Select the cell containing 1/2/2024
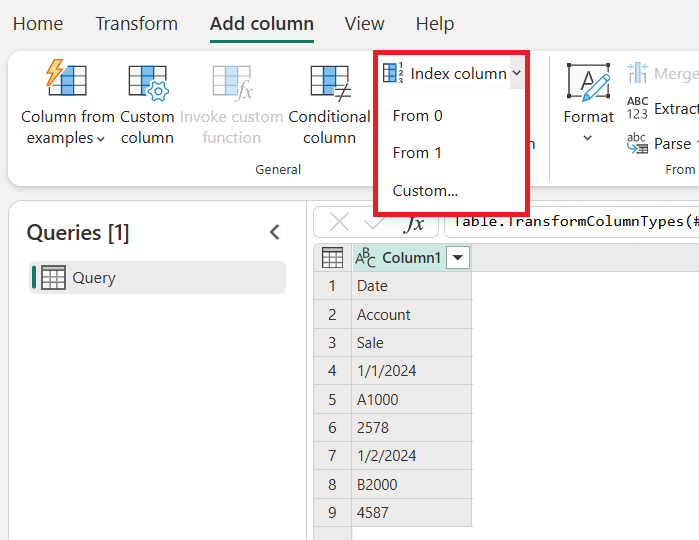The image size is (699, 540). 411,456
